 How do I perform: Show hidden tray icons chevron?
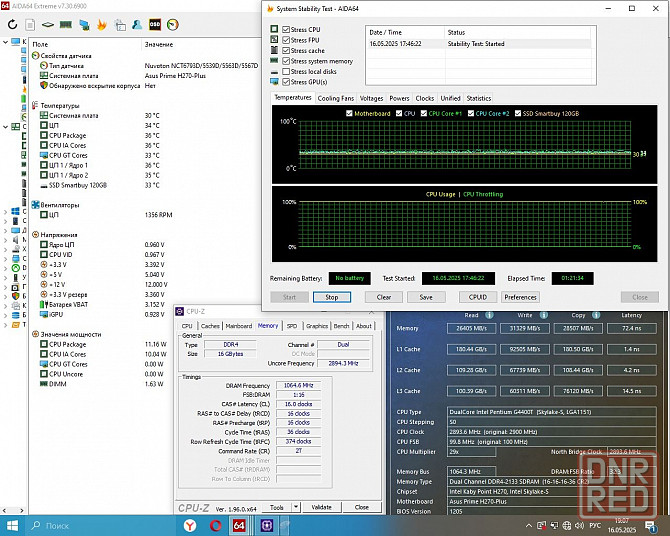529,525
